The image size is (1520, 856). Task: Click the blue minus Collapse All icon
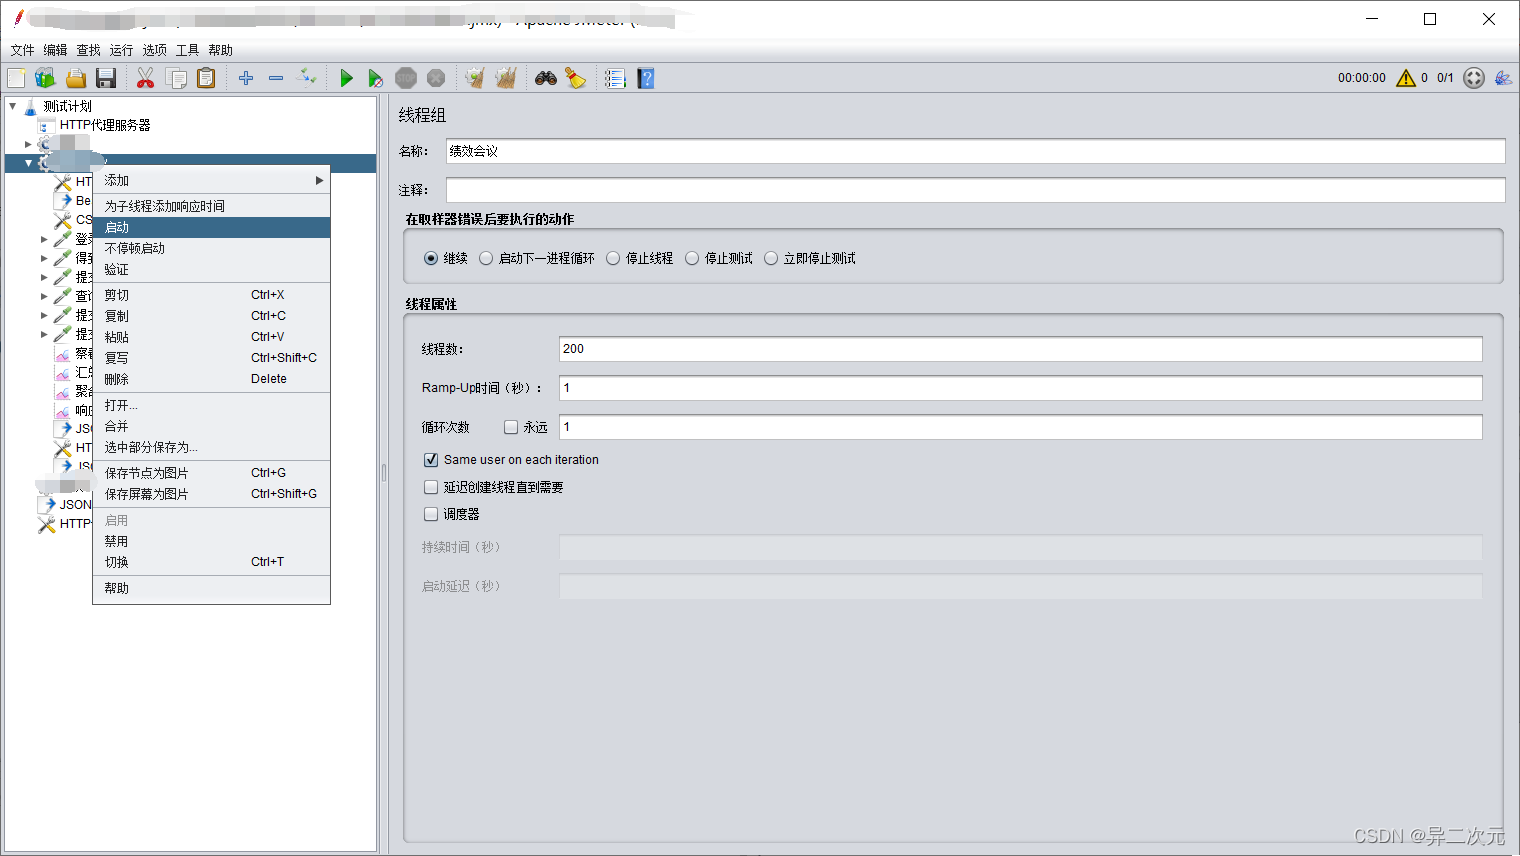click(276, 78)
